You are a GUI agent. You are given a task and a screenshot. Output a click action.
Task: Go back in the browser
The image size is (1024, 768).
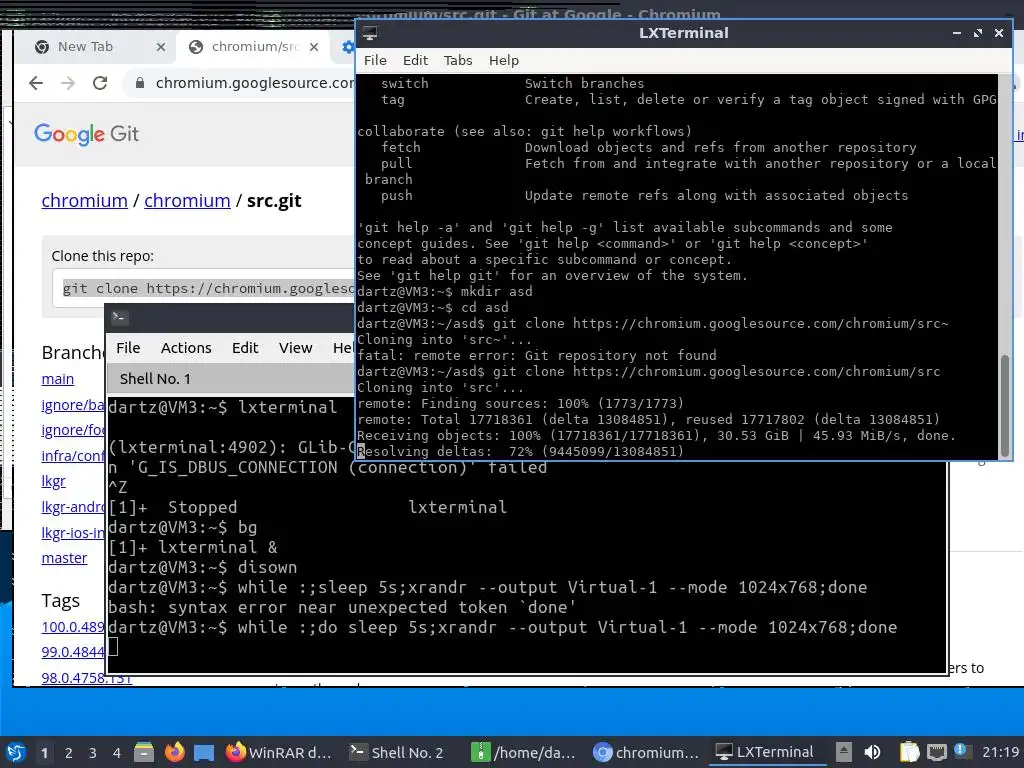click(x=36, y=83)
